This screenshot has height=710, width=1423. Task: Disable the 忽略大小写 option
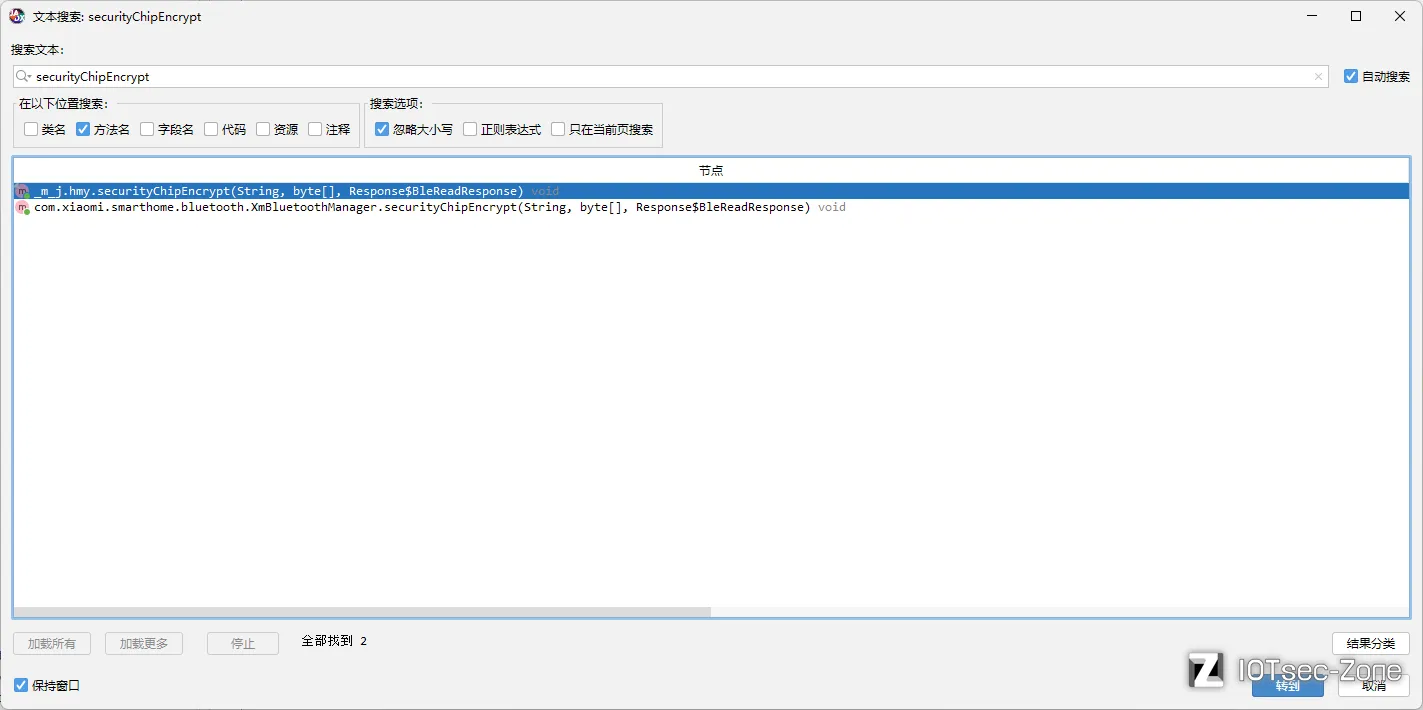pyautogui.click(x=381, y=128)
